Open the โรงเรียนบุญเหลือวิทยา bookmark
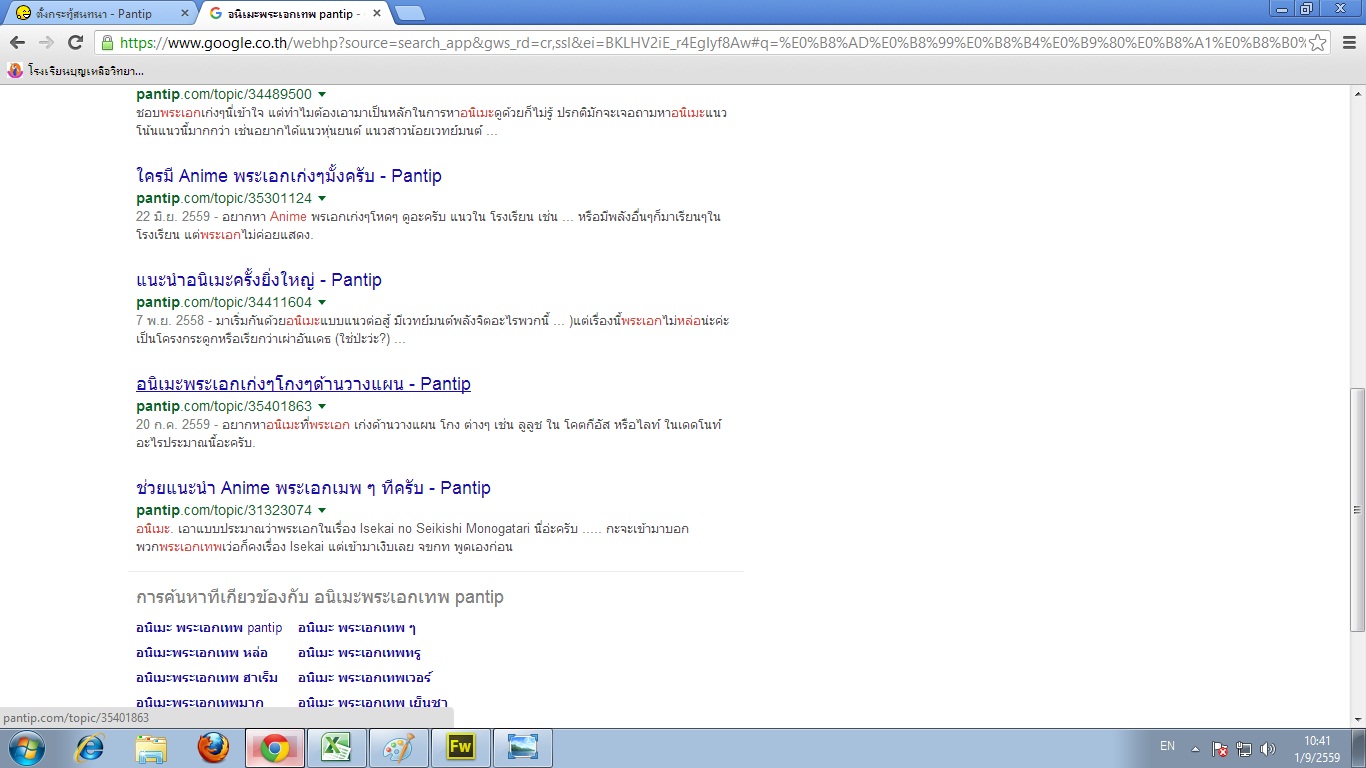This screenshot has height=768, width=1366. click(x=76, y=71)
